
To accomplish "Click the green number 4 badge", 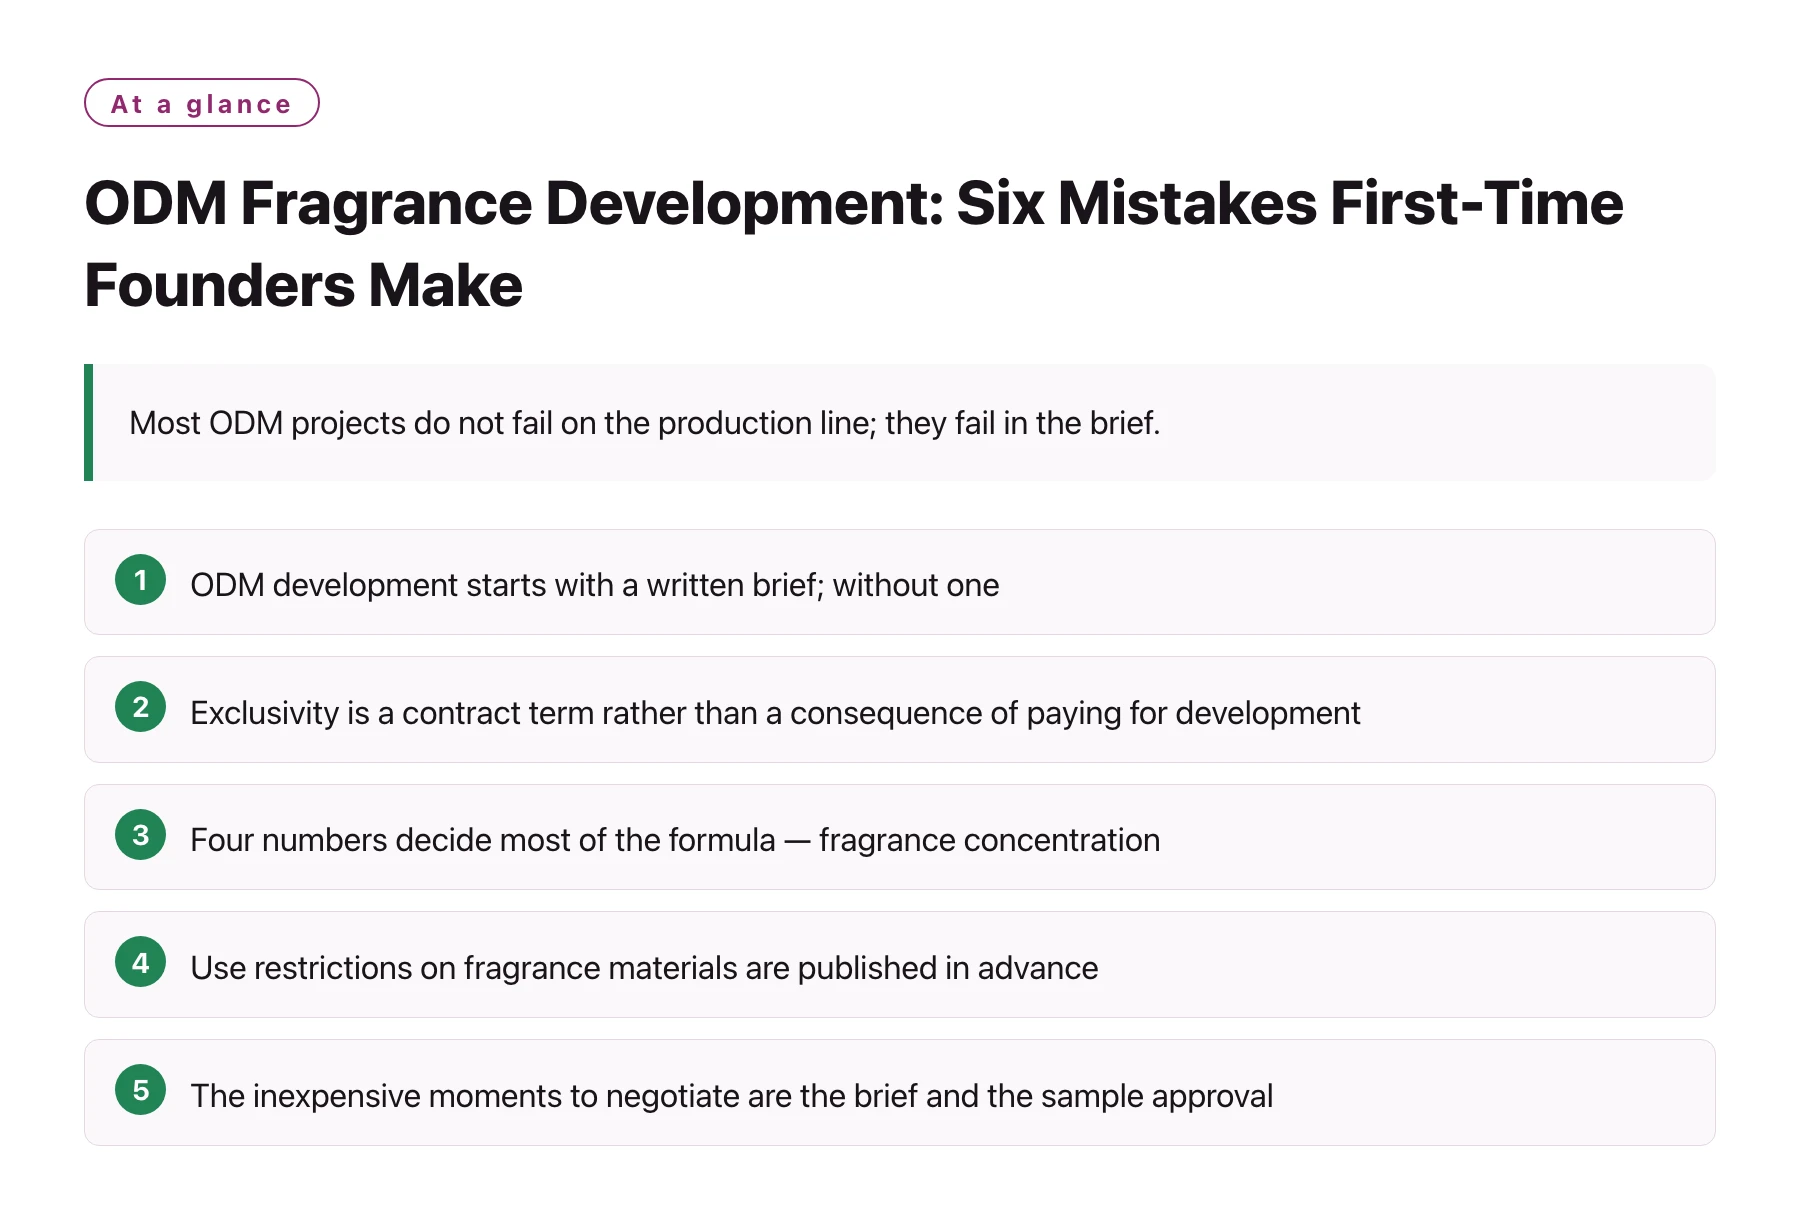I will (x=140, y=962).
